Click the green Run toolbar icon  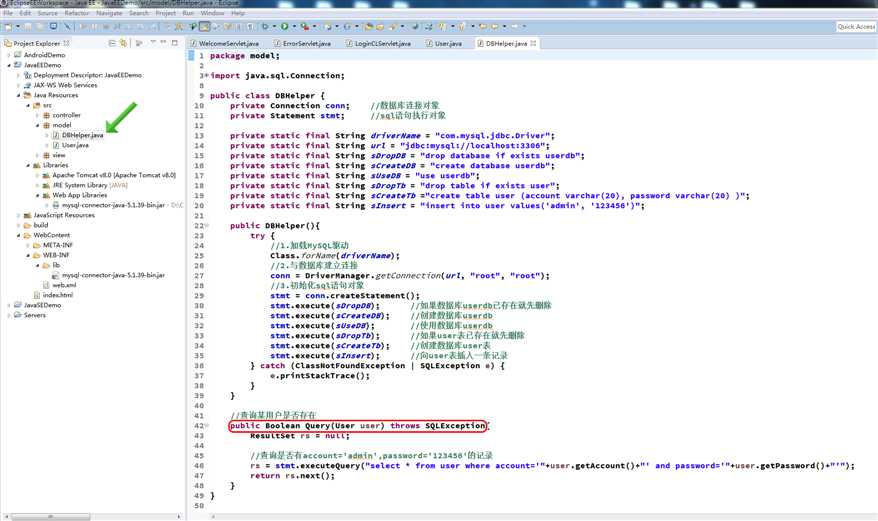point(285,26)
